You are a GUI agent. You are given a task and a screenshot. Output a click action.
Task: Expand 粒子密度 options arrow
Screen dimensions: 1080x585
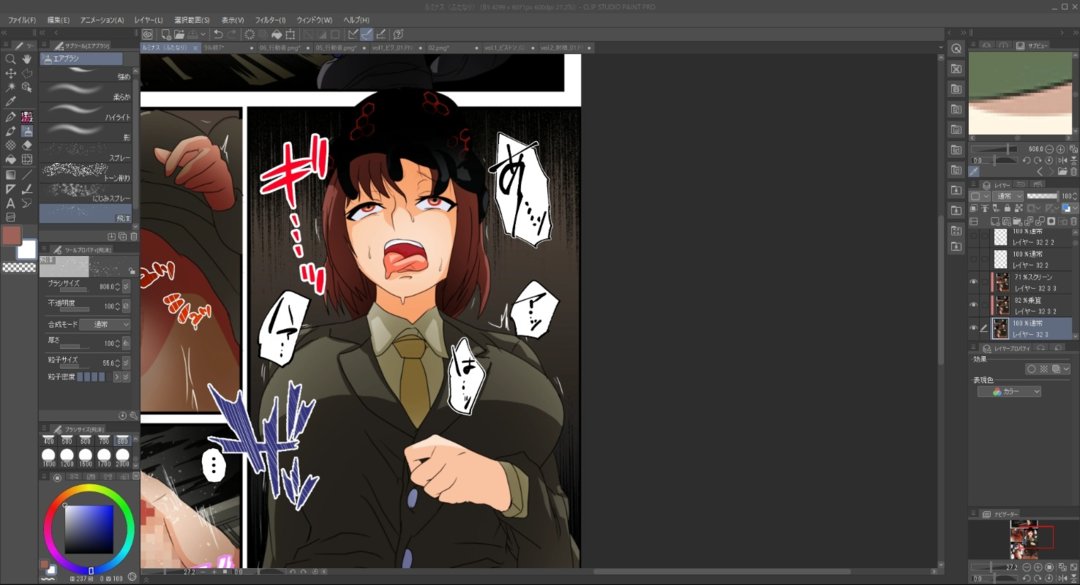click(x=117, y=377)
